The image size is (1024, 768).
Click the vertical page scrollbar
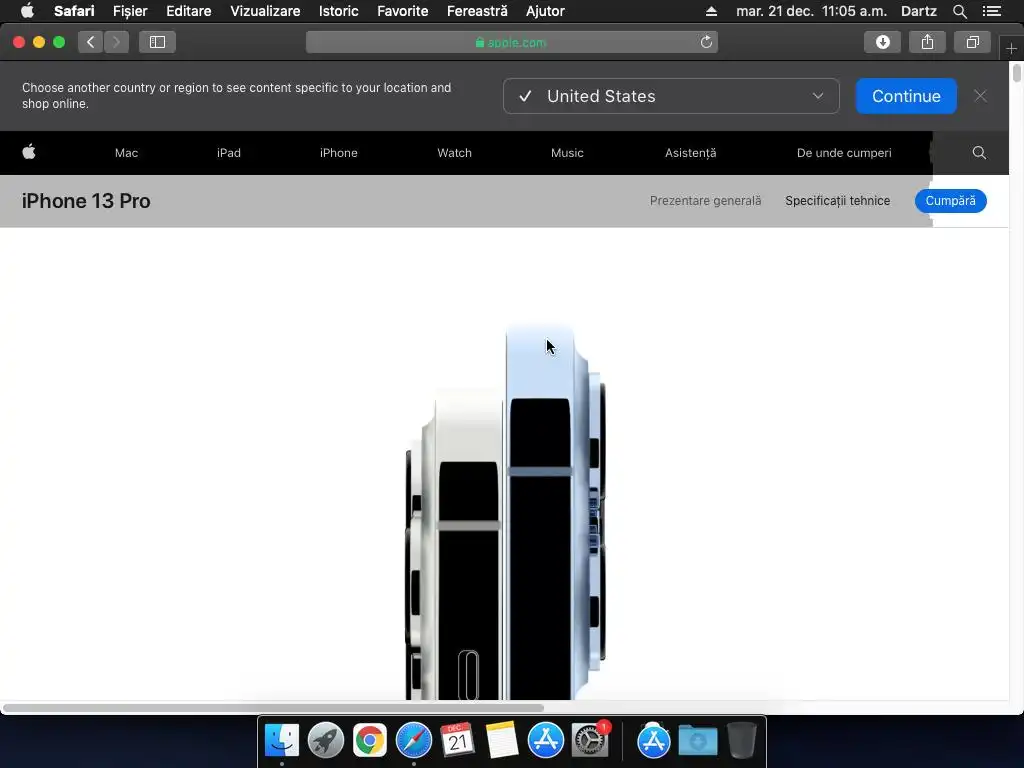tap(1016, 72)
